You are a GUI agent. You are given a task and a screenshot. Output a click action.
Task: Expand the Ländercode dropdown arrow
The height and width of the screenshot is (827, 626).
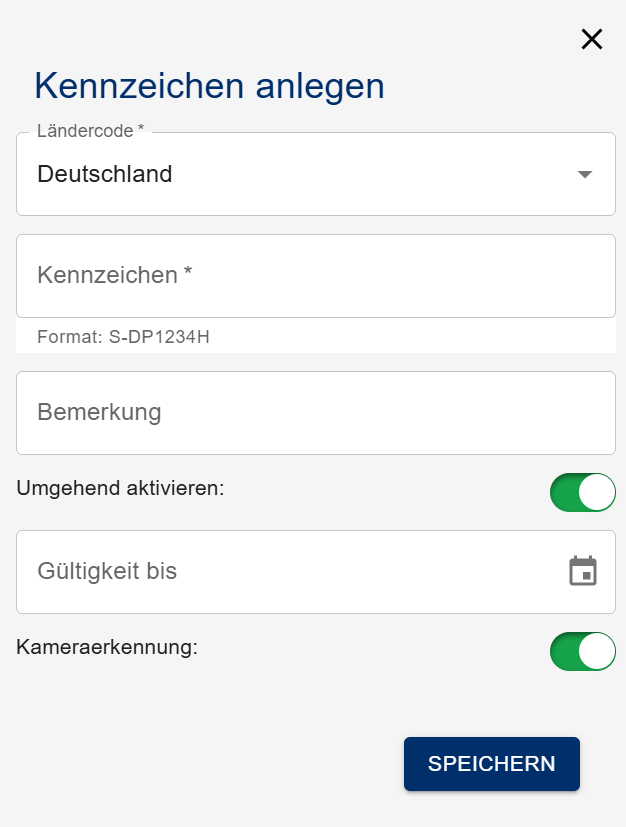(585, 174)
